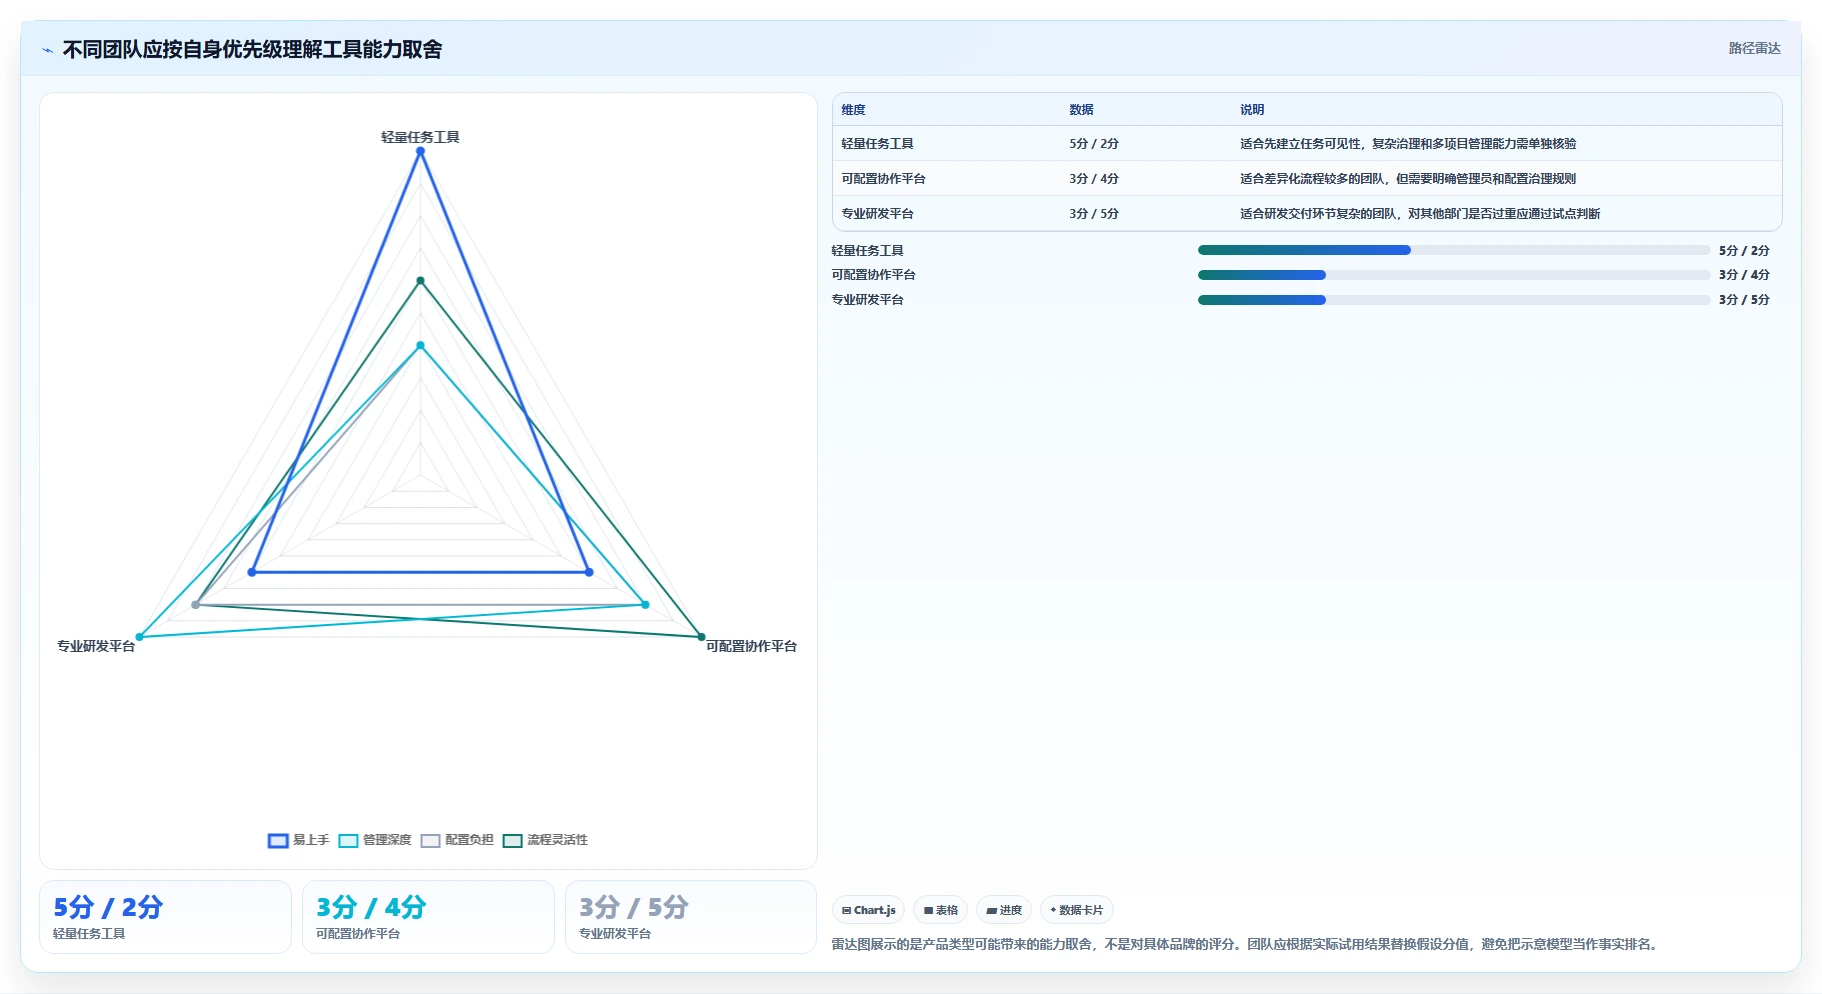Click the page title 不同团队应按自身优先级理解工具能力取舍
The image size is (1822, 994).
(252, 50)
